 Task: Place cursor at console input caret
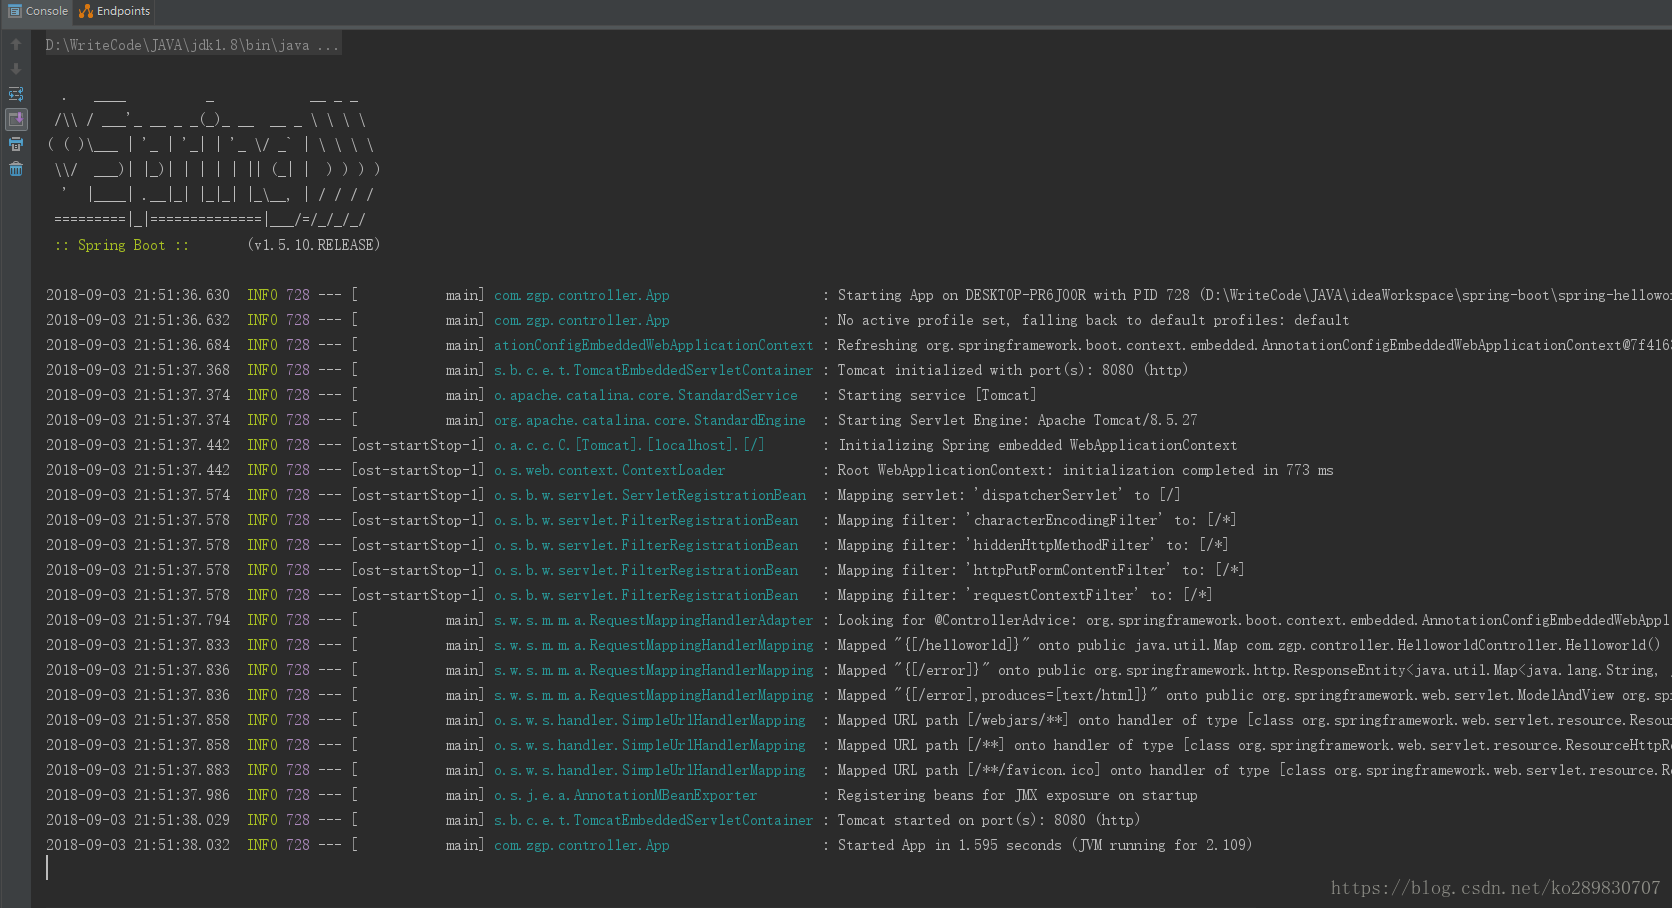(47, 868)
